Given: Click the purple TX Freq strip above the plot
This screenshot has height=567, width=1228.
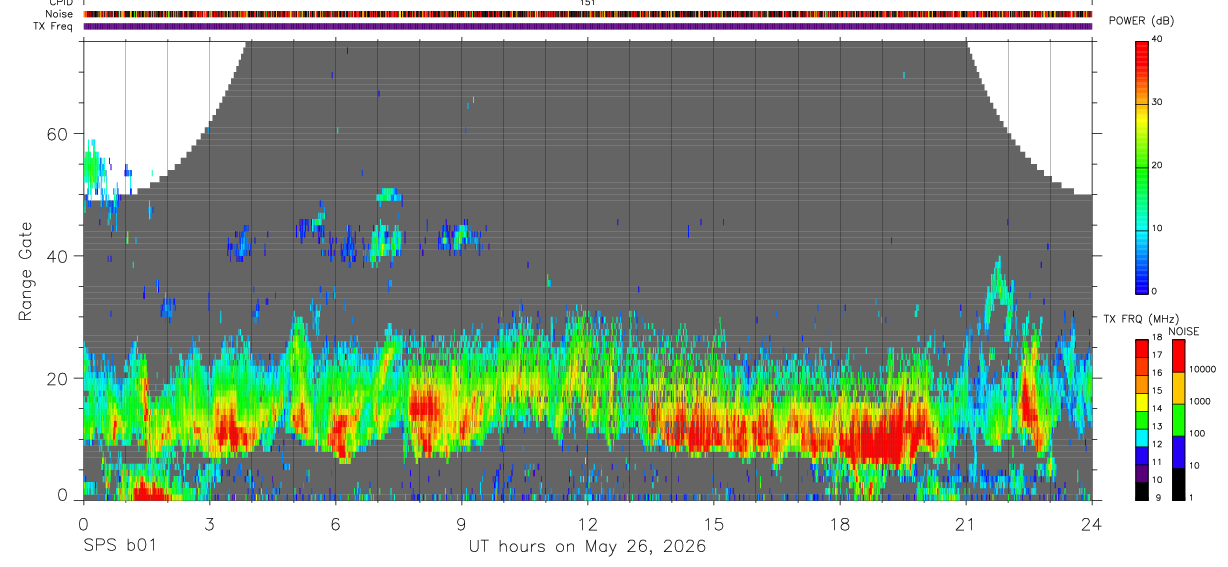Looking at the screenshot, I should pyautogui.click(x=588, y=26).
